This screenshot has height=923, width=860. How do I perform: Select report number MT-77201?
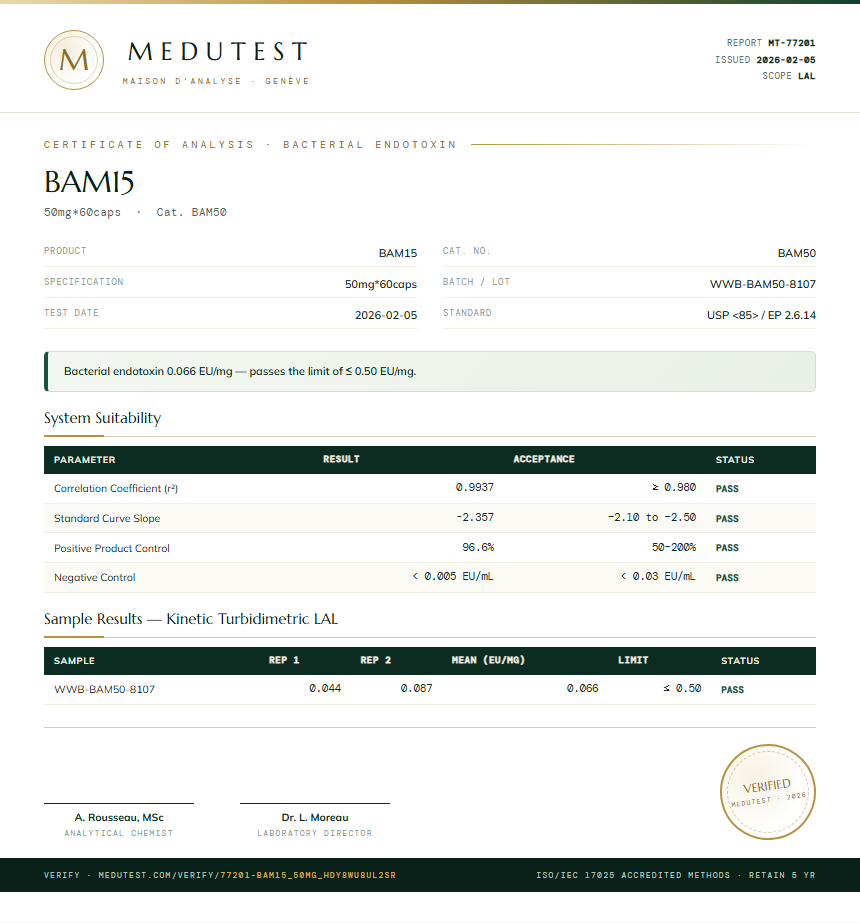pyautogui.click(x=792, y=43)
